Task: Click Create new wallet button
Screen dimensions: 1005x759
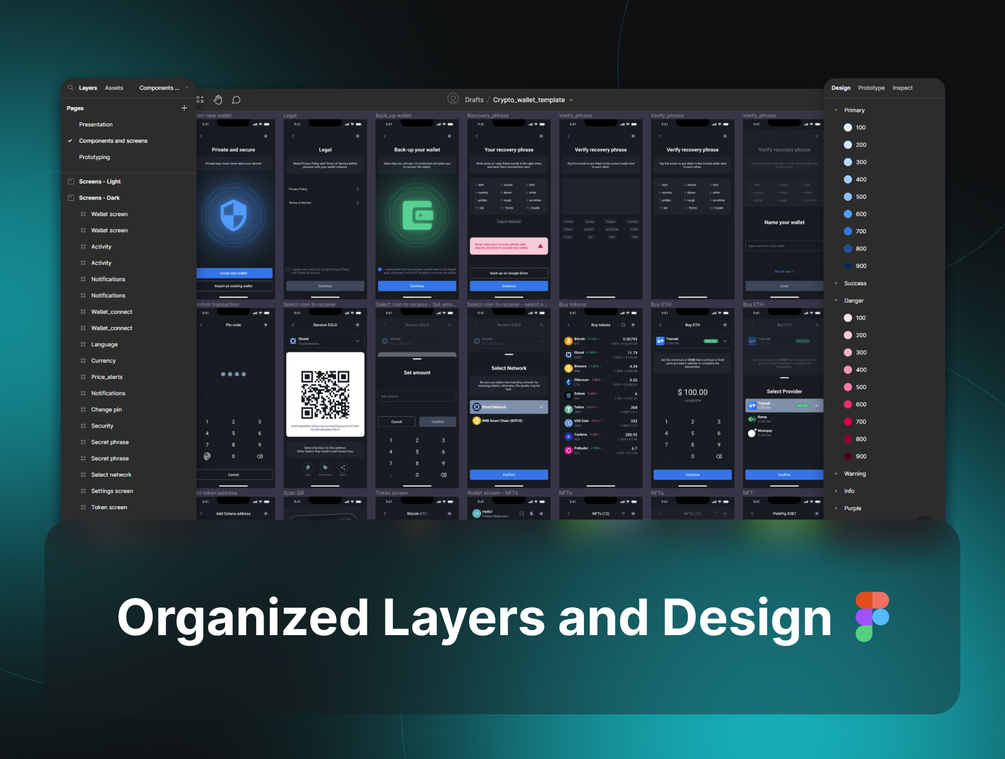Action: pyautogui.click(x=234, y=273)
